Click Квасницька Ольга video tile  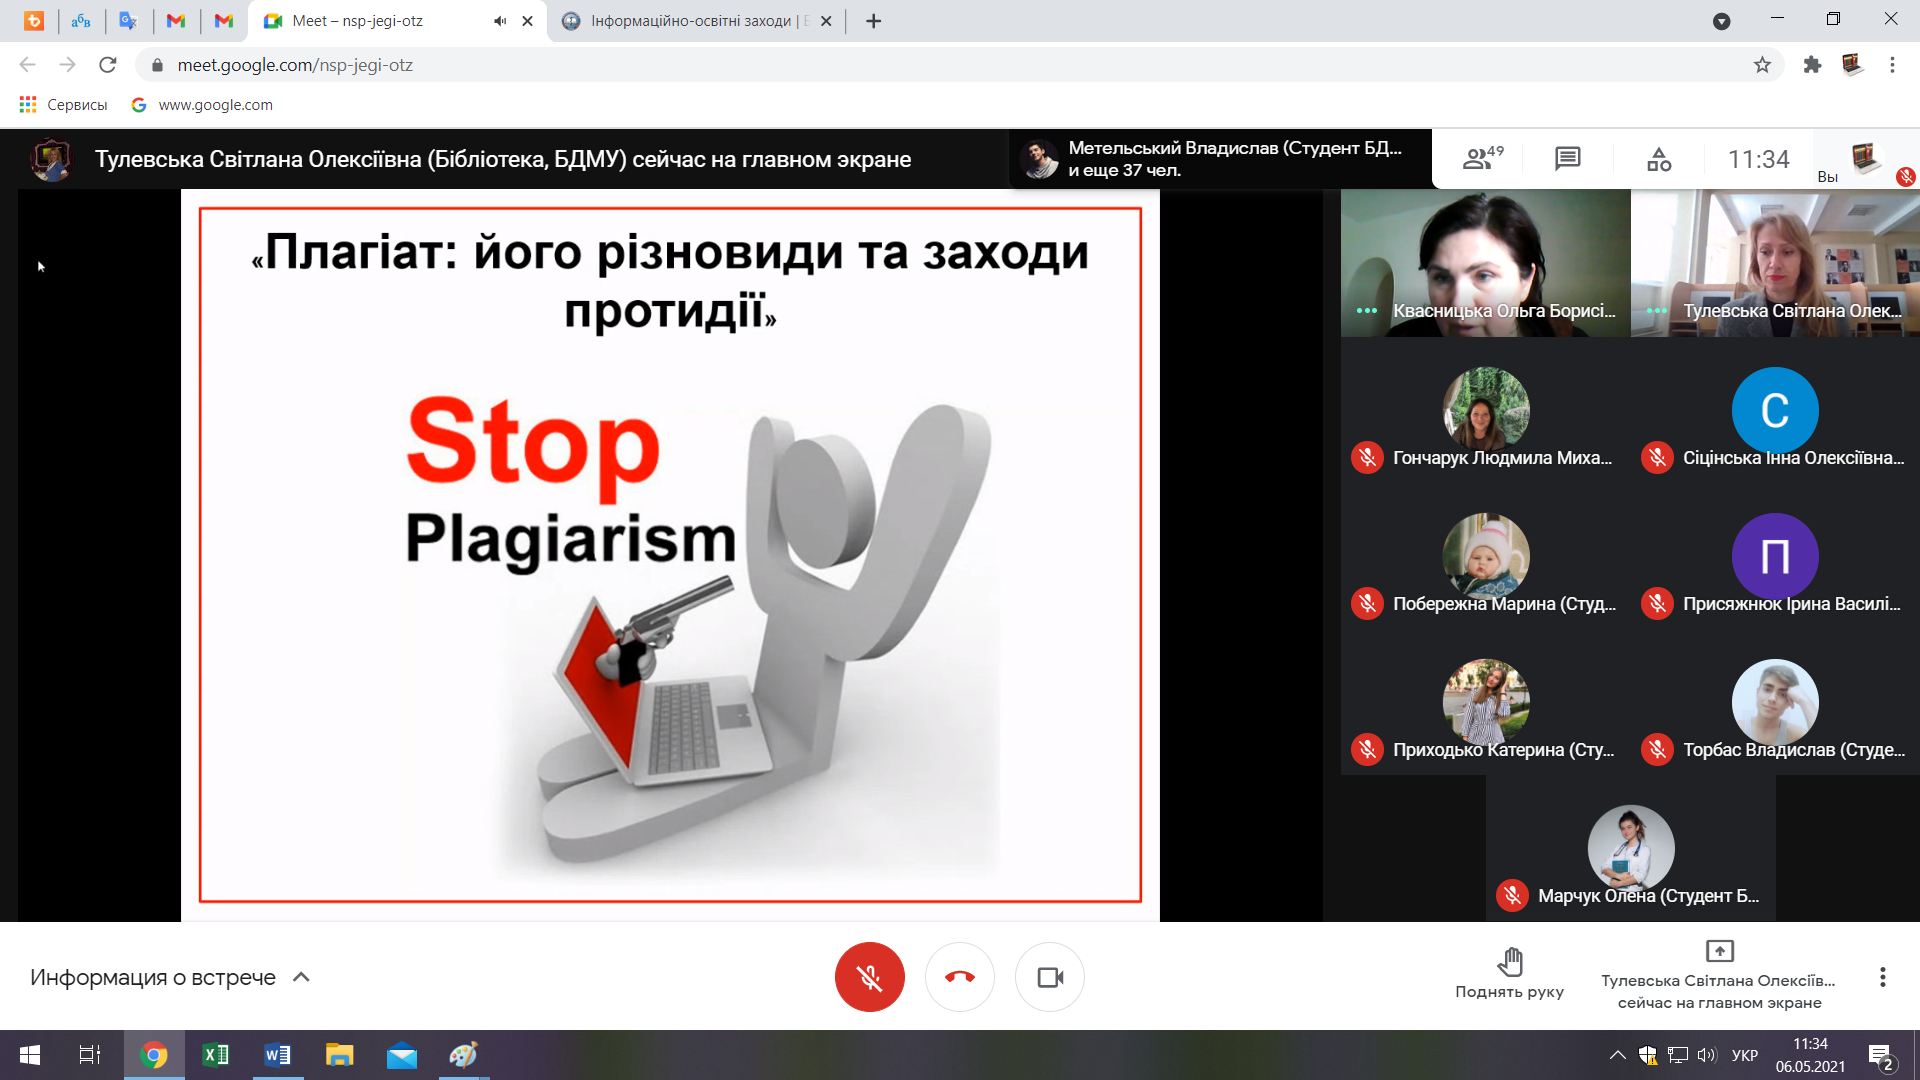coord(1485,262)
